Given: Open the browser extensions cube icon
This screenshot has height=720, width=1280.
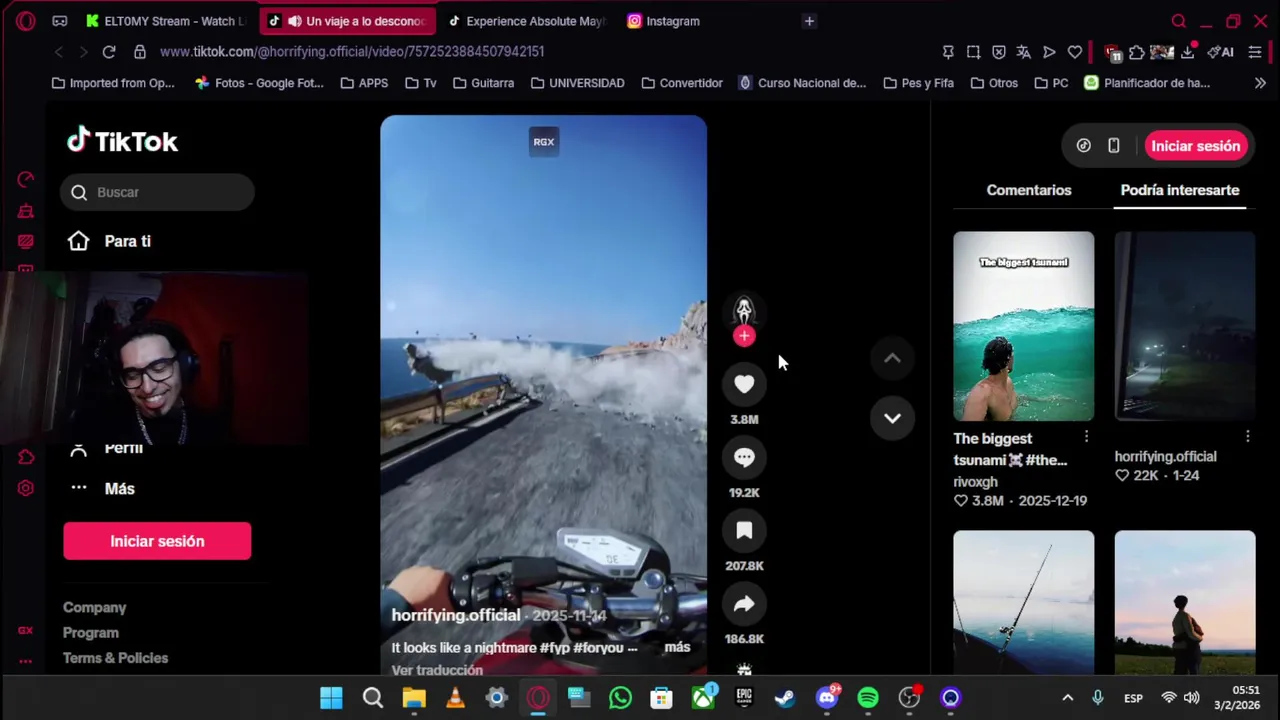Looking at the screenshot, I should [1137, 52].
